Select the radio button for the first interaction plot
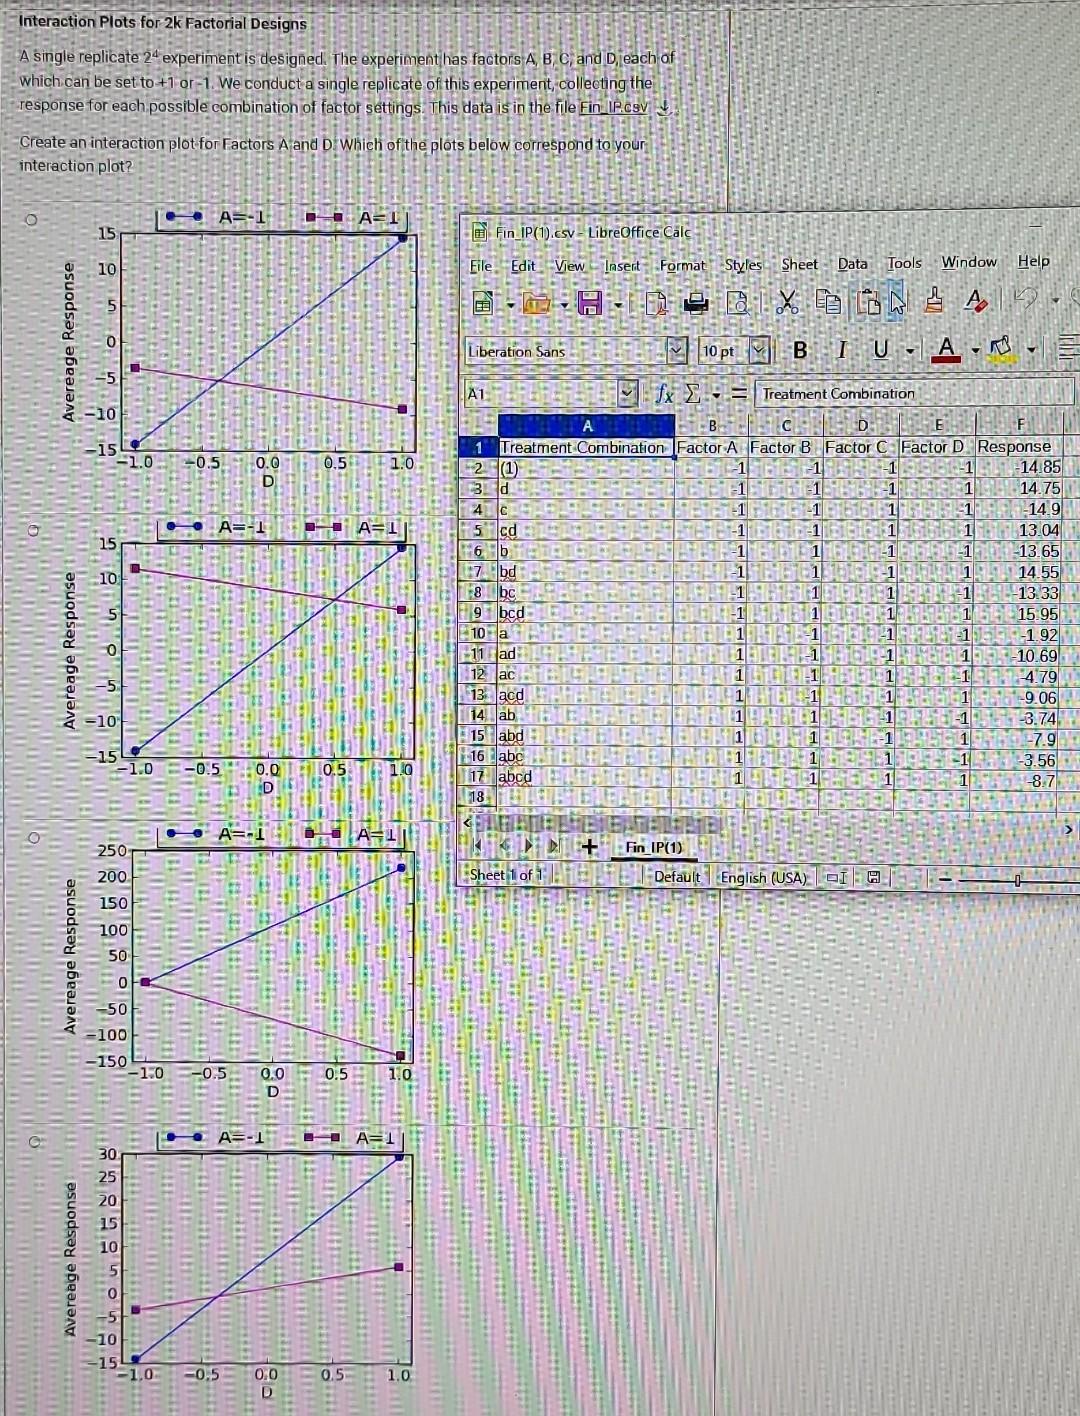This screenshot has height=1416, width=1080. (x=31, y=218)
